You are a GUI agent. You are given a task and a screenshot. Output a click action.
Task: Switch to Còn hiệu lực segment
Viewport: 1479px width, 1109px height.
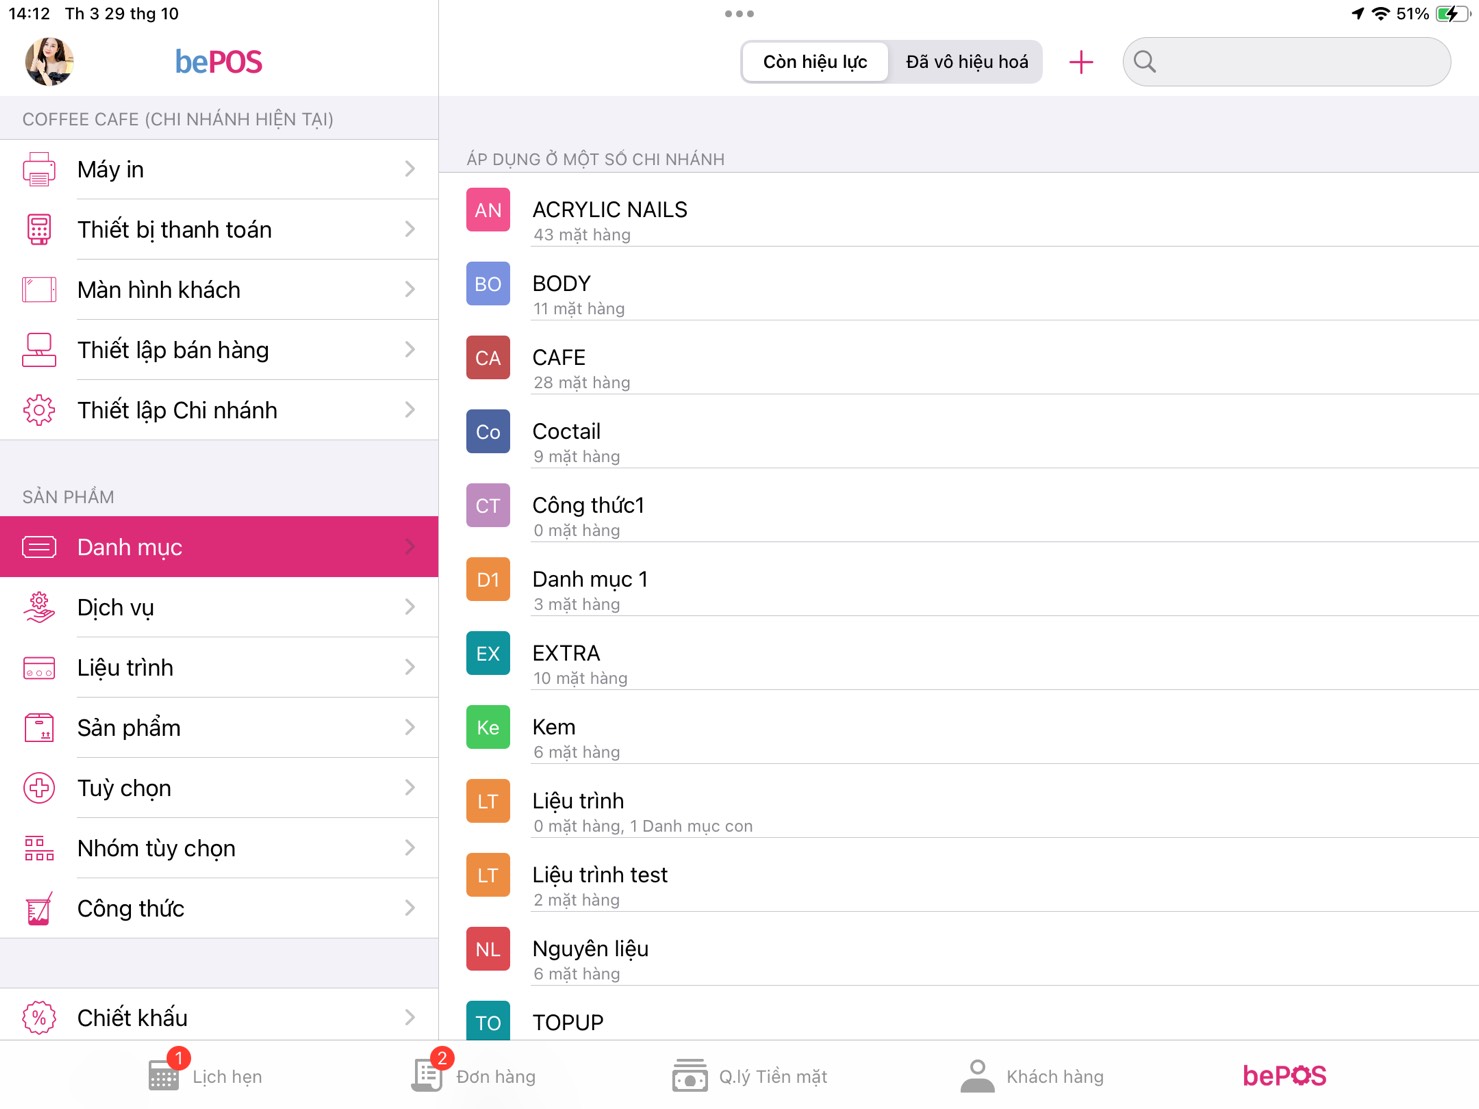(815, 62)
